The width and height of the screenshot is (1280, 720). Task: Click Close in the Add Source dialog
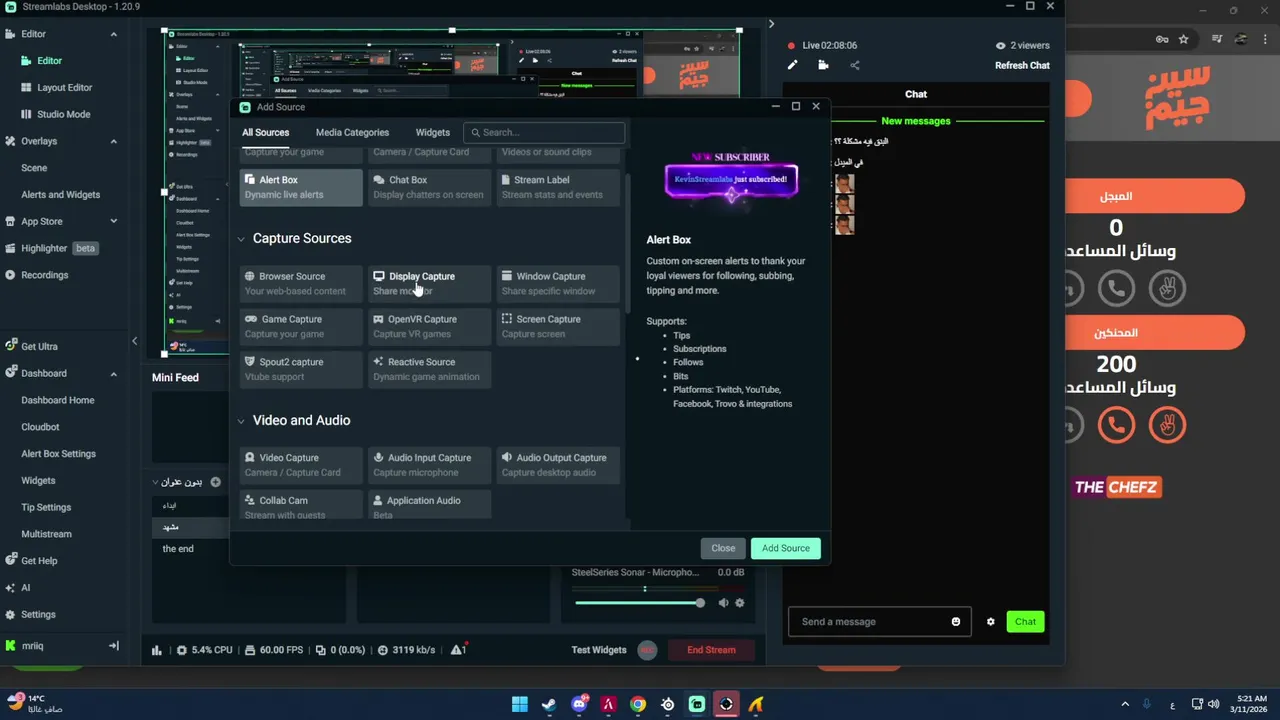coord(723,548)
